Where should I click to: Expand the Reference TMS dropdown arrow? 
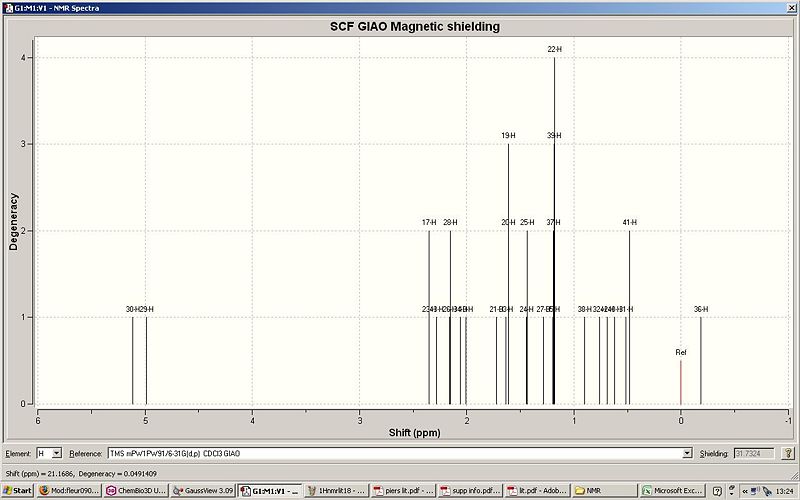tap(687, 453)
